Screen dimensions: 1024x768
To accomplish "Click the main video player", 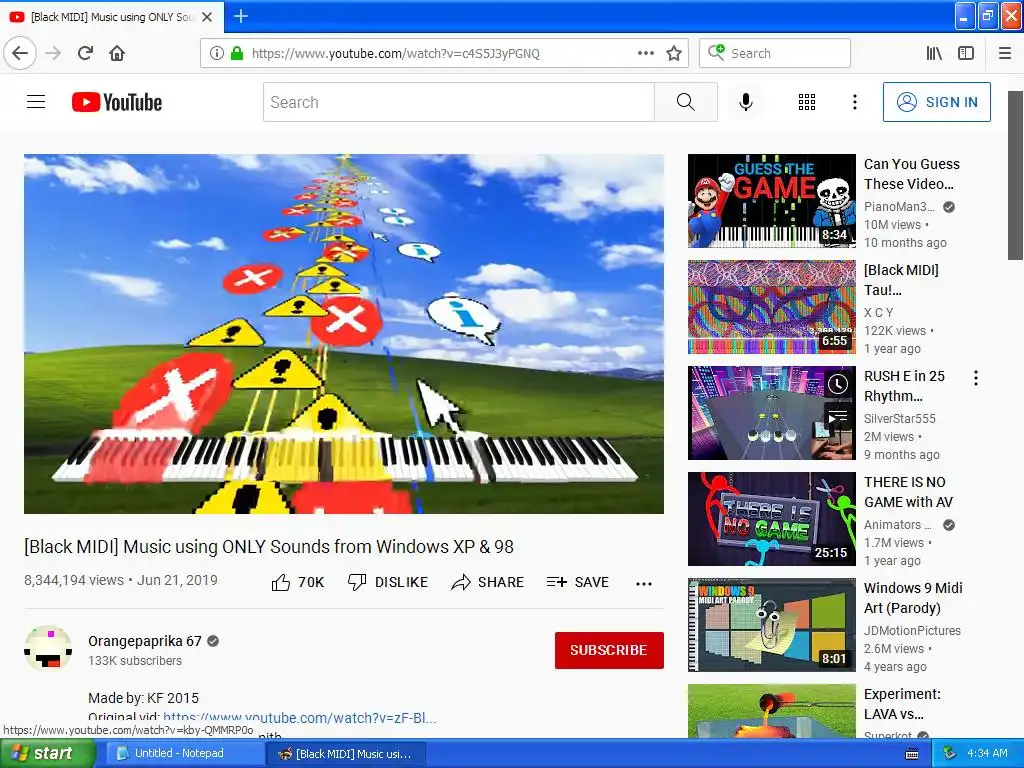I will coord(344,334).
